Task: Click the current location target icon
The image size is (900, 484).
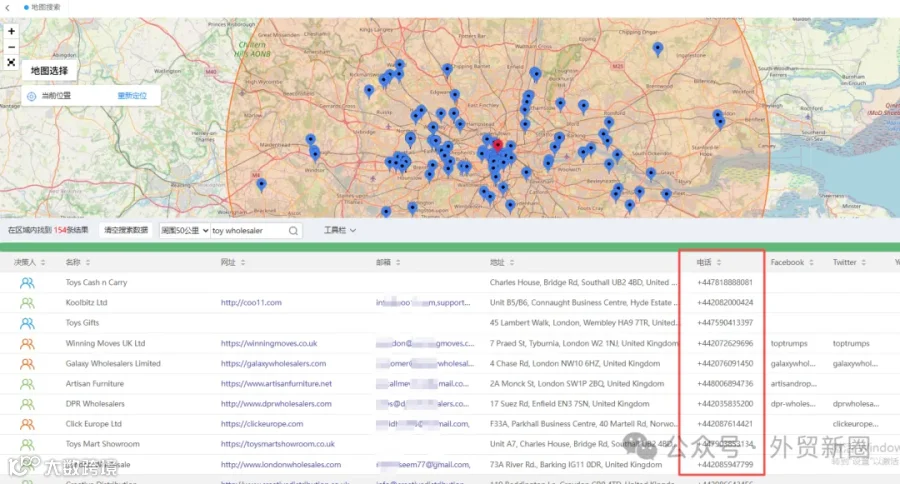Action: click(32, 96)
